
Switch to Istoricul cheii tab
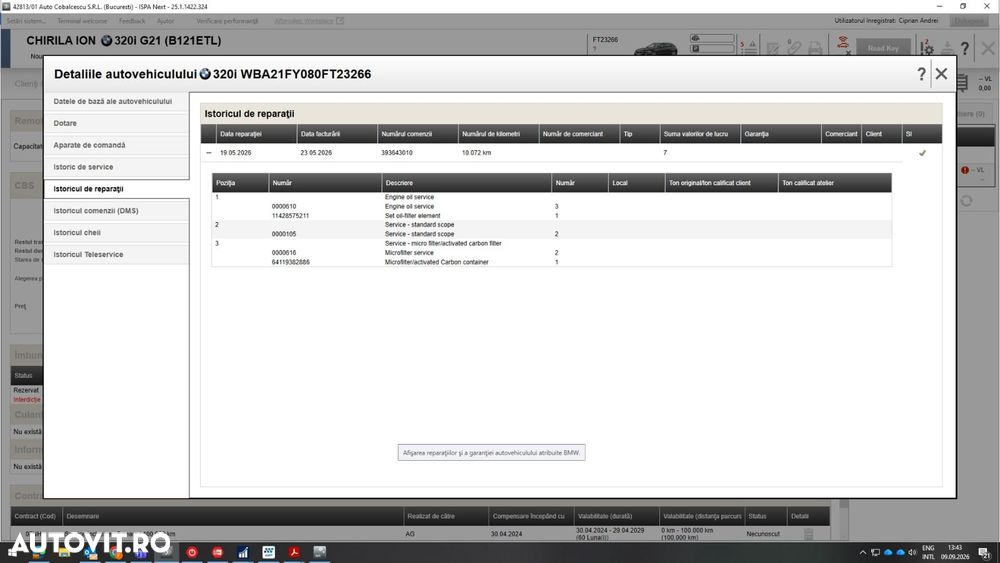pos(116,233)
